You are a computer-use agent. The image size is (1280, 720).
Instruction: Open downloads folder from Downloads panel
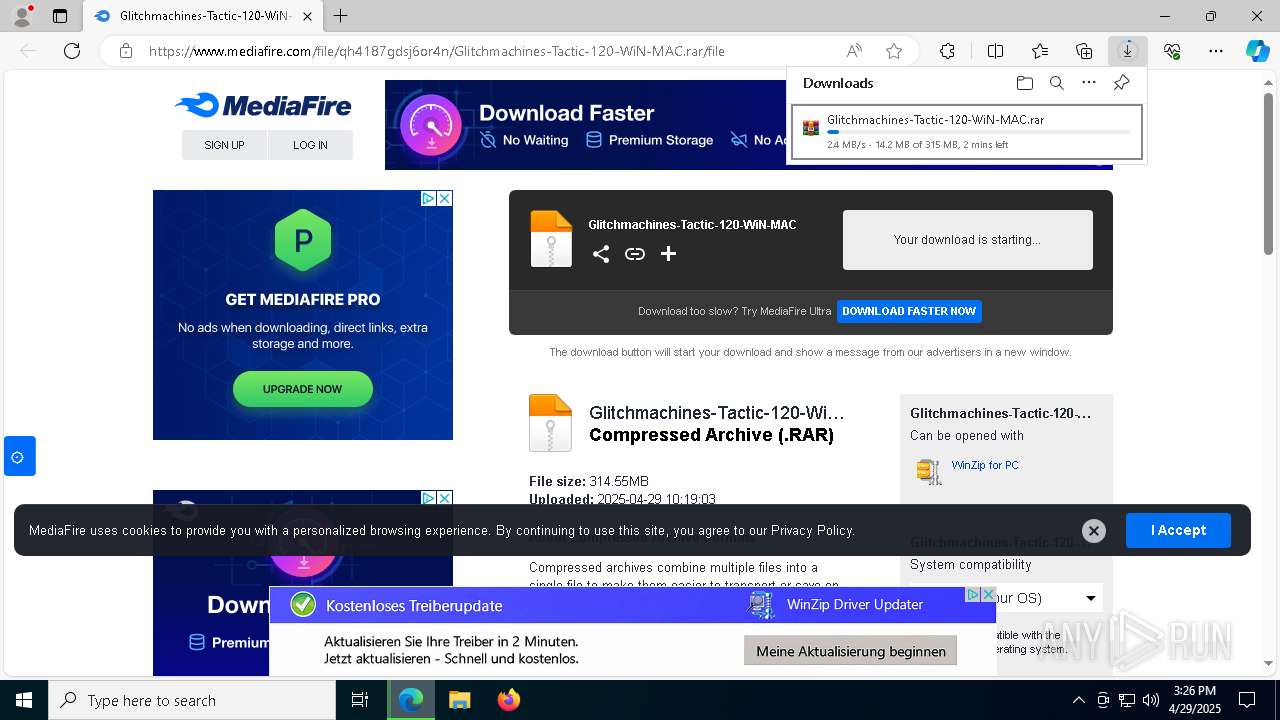(x=1024, y=83)
